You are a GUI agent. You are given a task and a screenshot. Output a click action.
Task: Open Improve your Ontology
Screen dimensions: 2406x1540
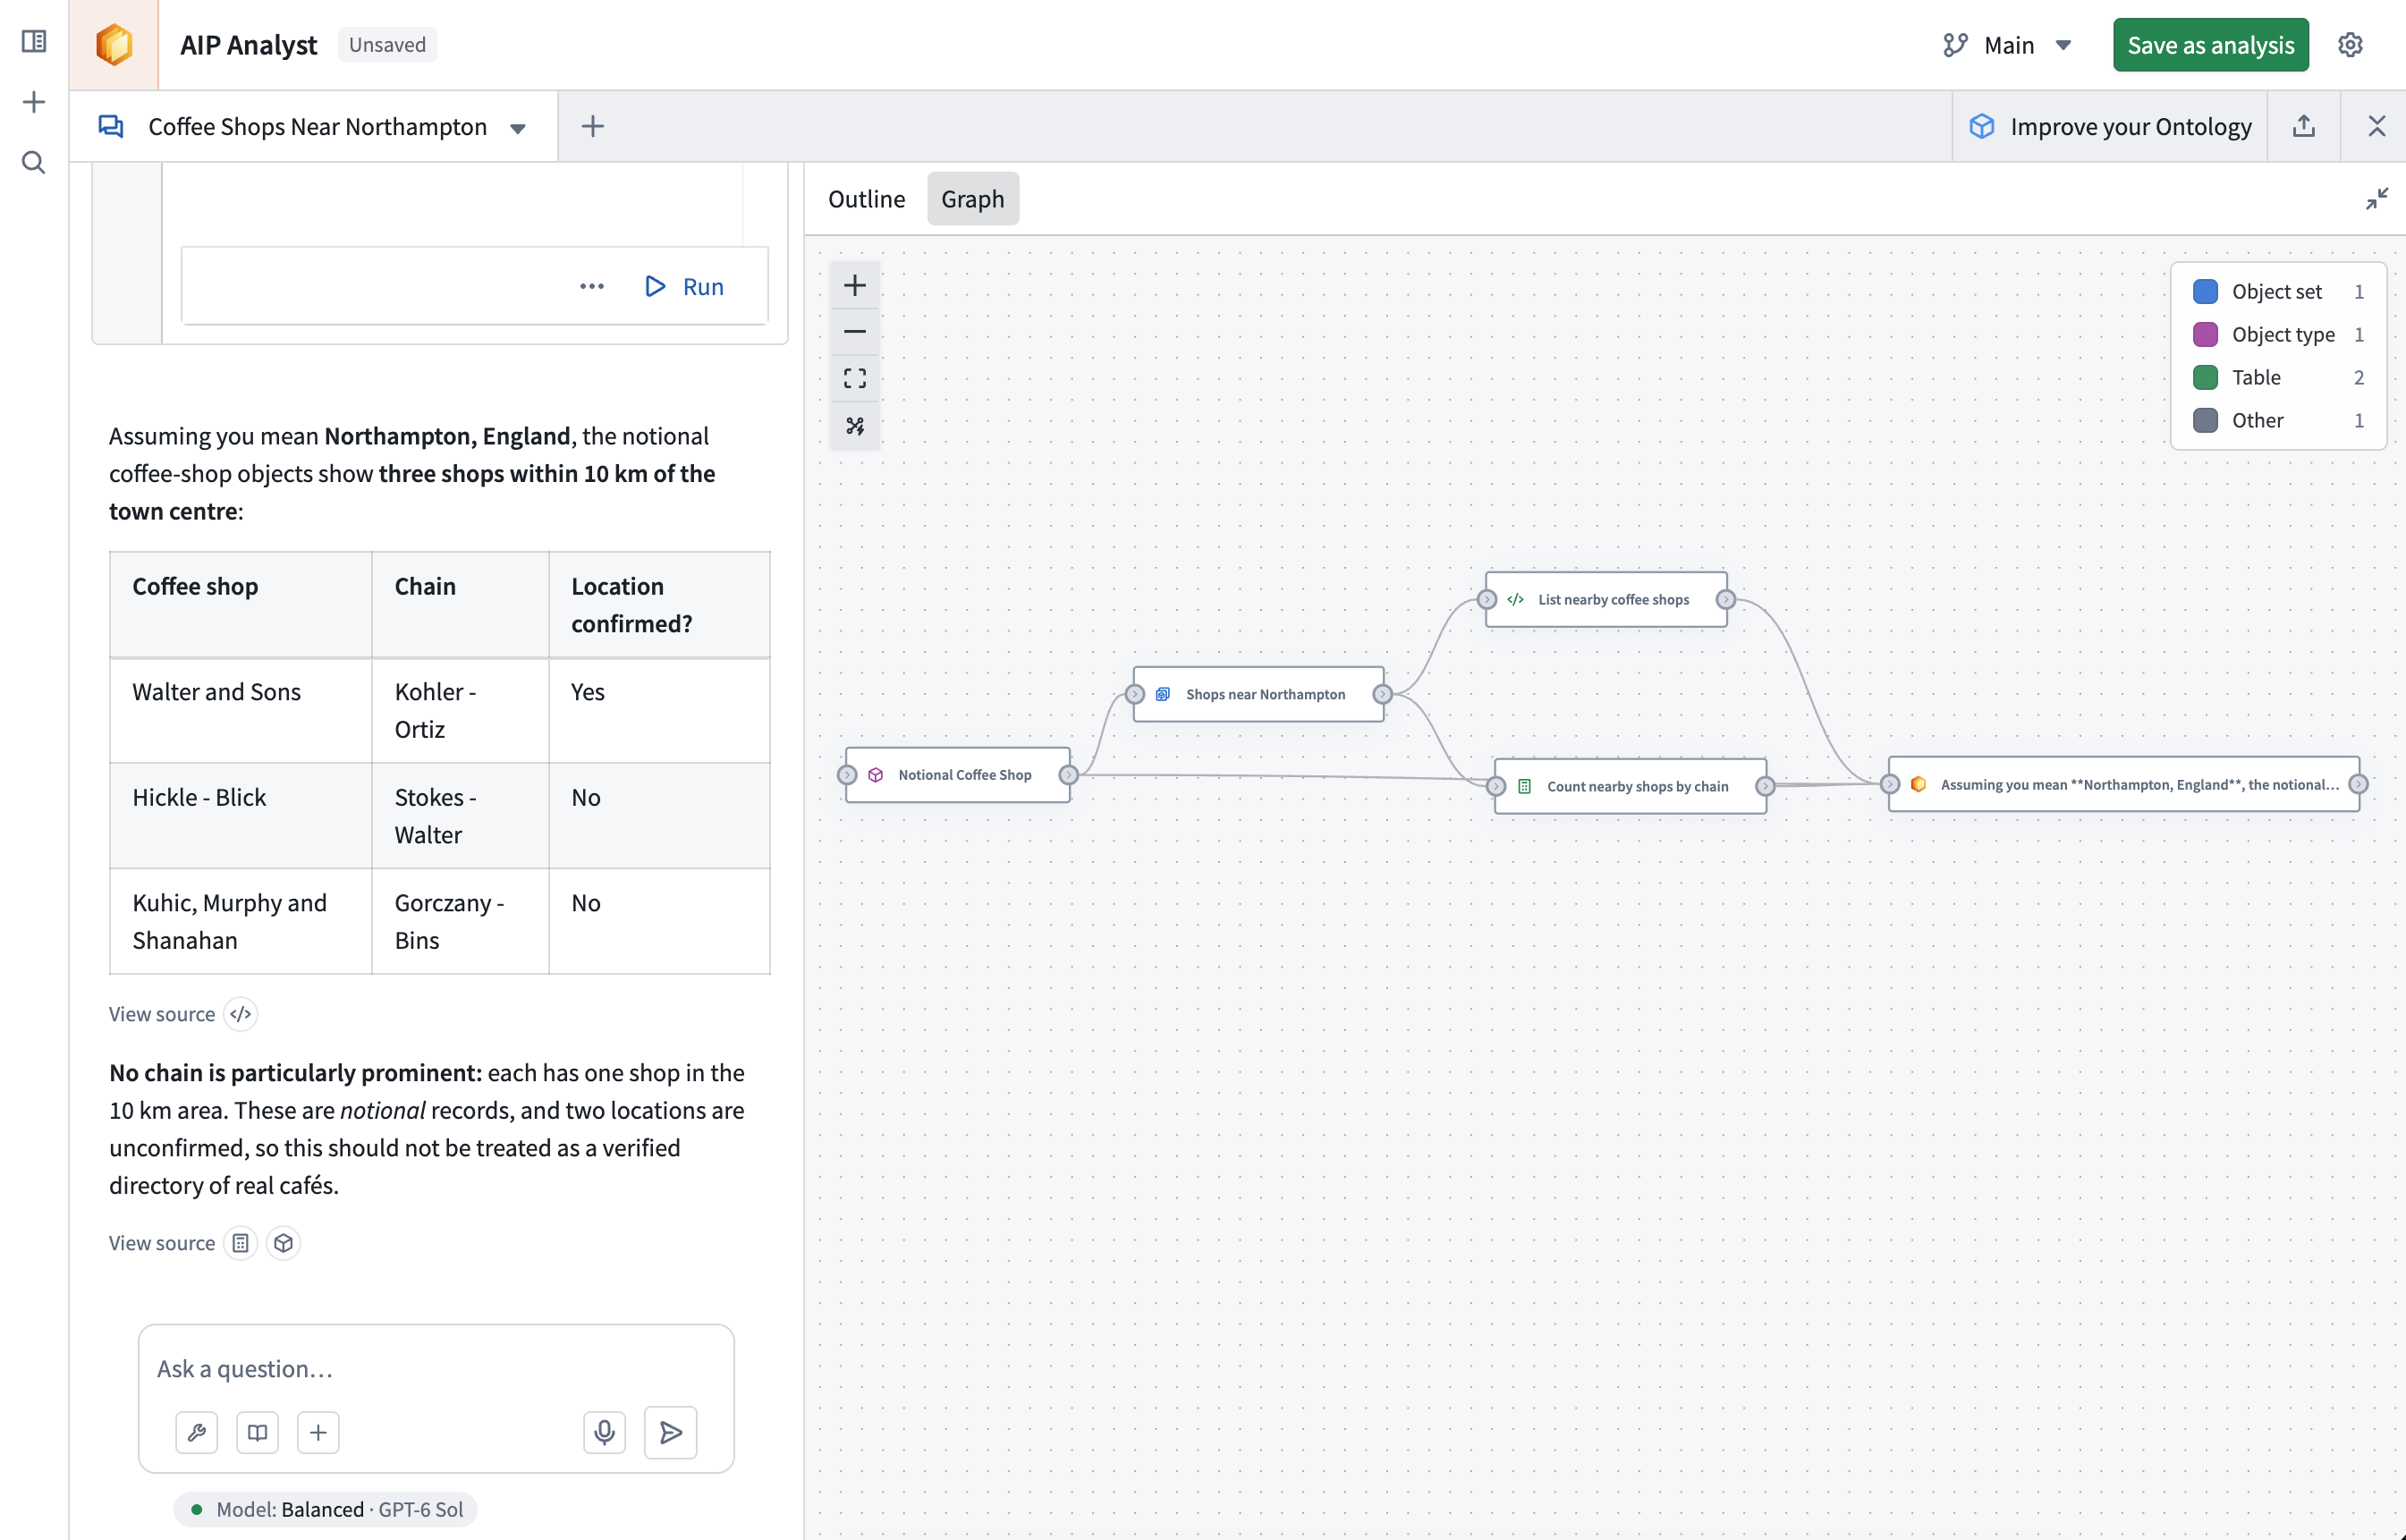[2110, 126]
